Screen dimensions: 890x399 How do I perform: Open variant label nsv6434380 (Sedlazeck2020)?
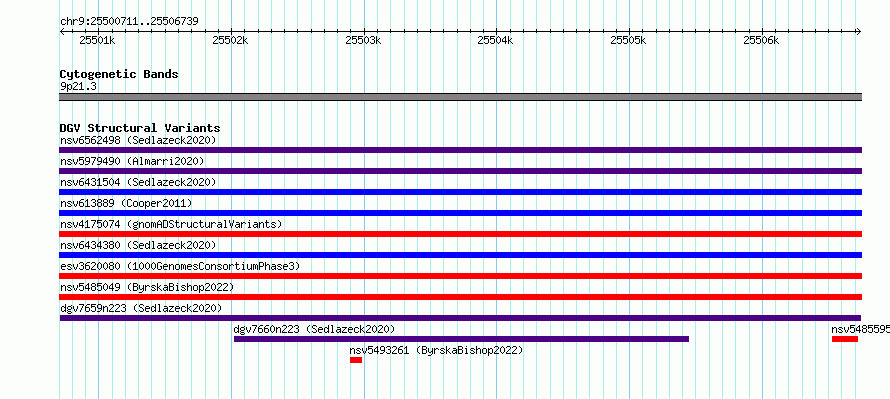pyautogui.click(x=138, y=245)
